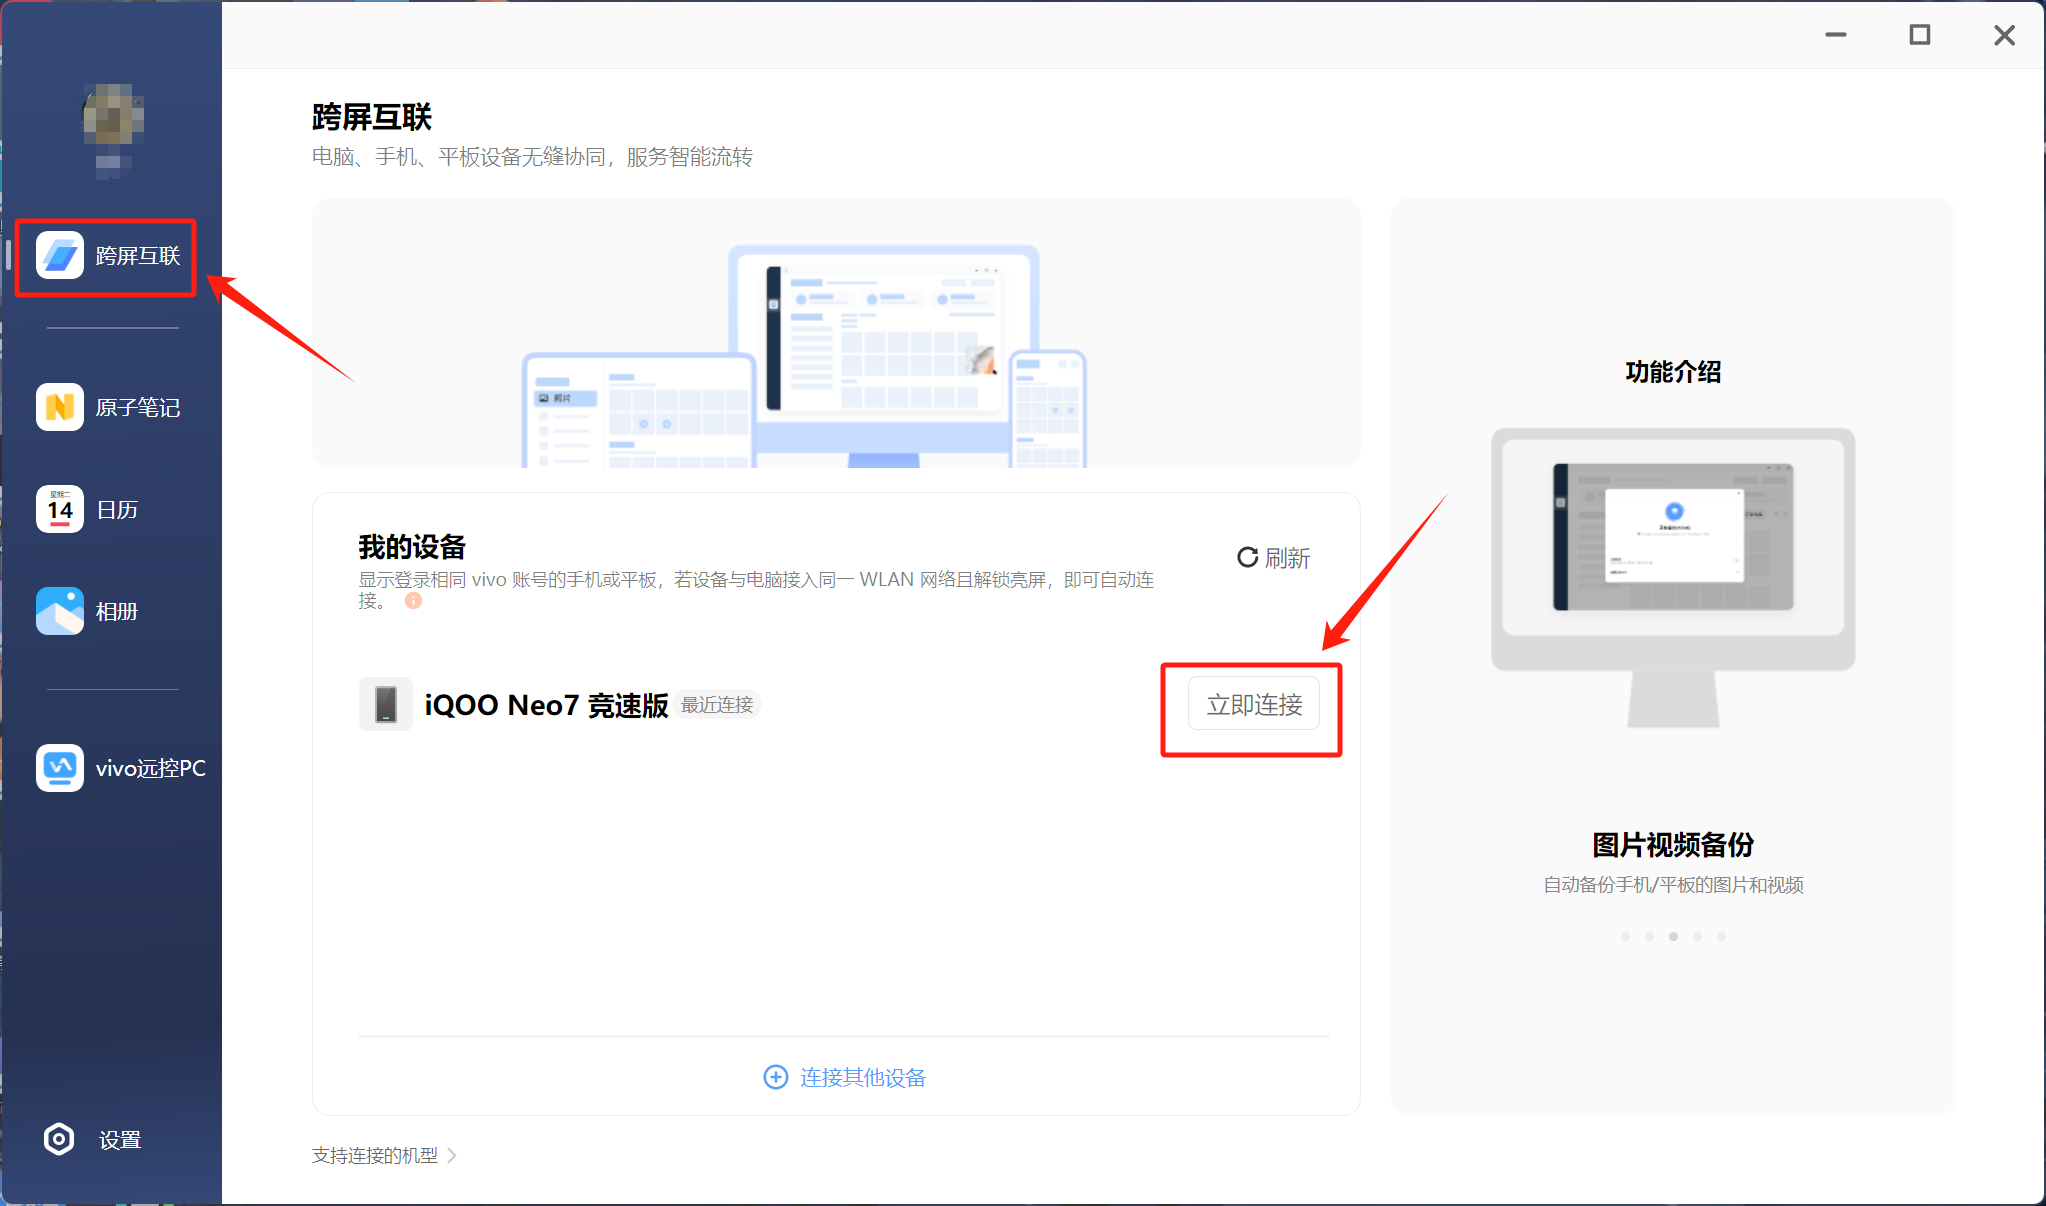Screen dimensions: 2046x1206
Task: Select the second carousel page dot
Action: [x=1649, y=937]
